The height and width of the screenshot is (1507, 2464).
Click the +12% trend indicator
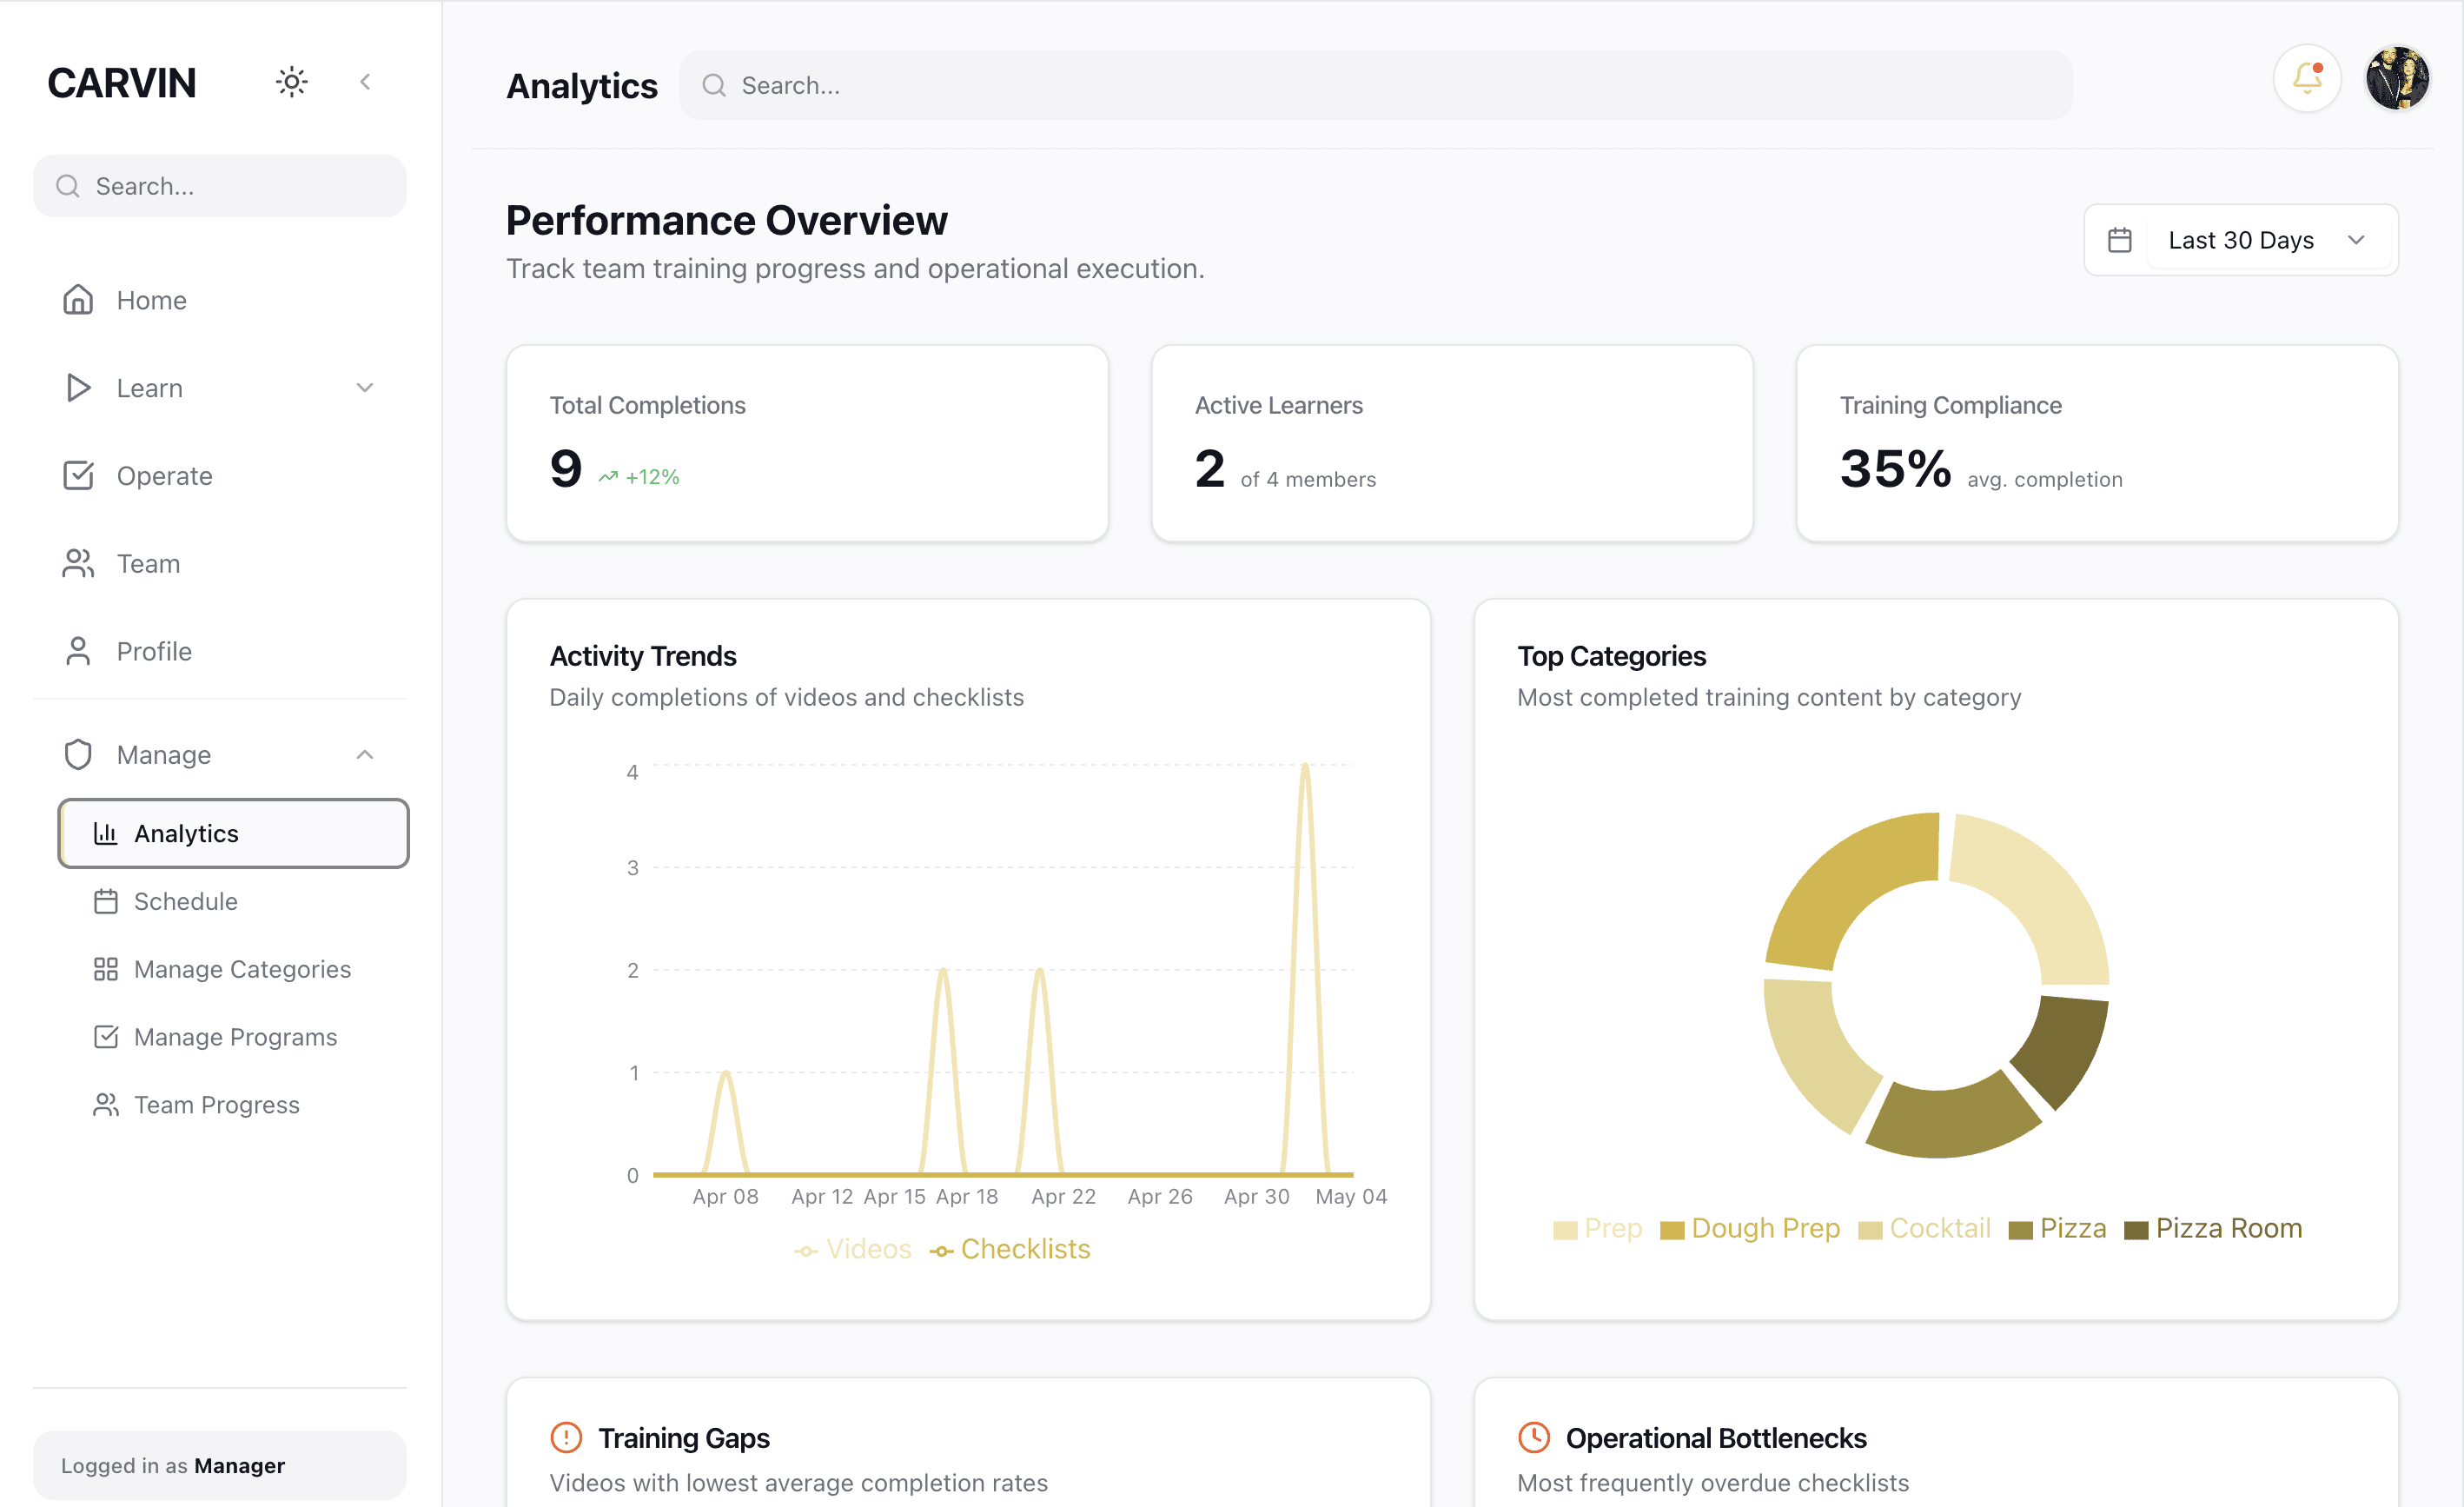click(x=639, y=477)
